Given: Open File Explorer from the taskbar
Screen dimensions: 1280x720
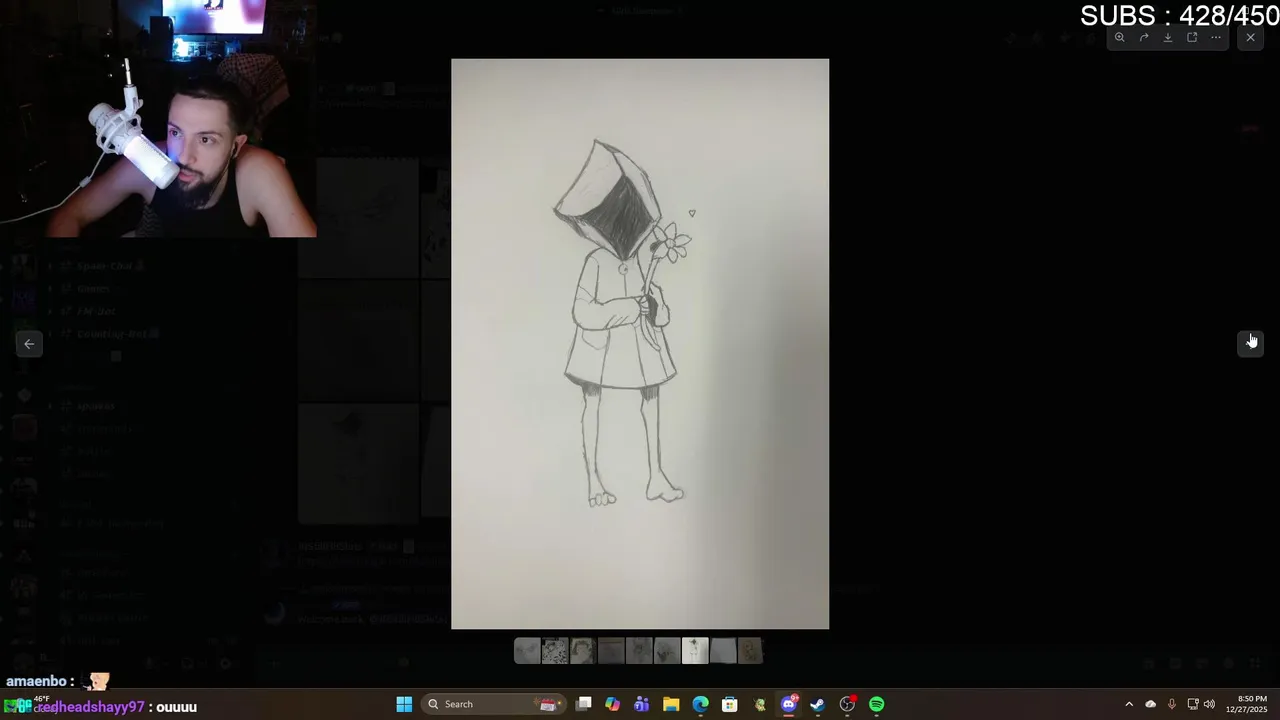Looking at the screenshot, I should point(671,704).
